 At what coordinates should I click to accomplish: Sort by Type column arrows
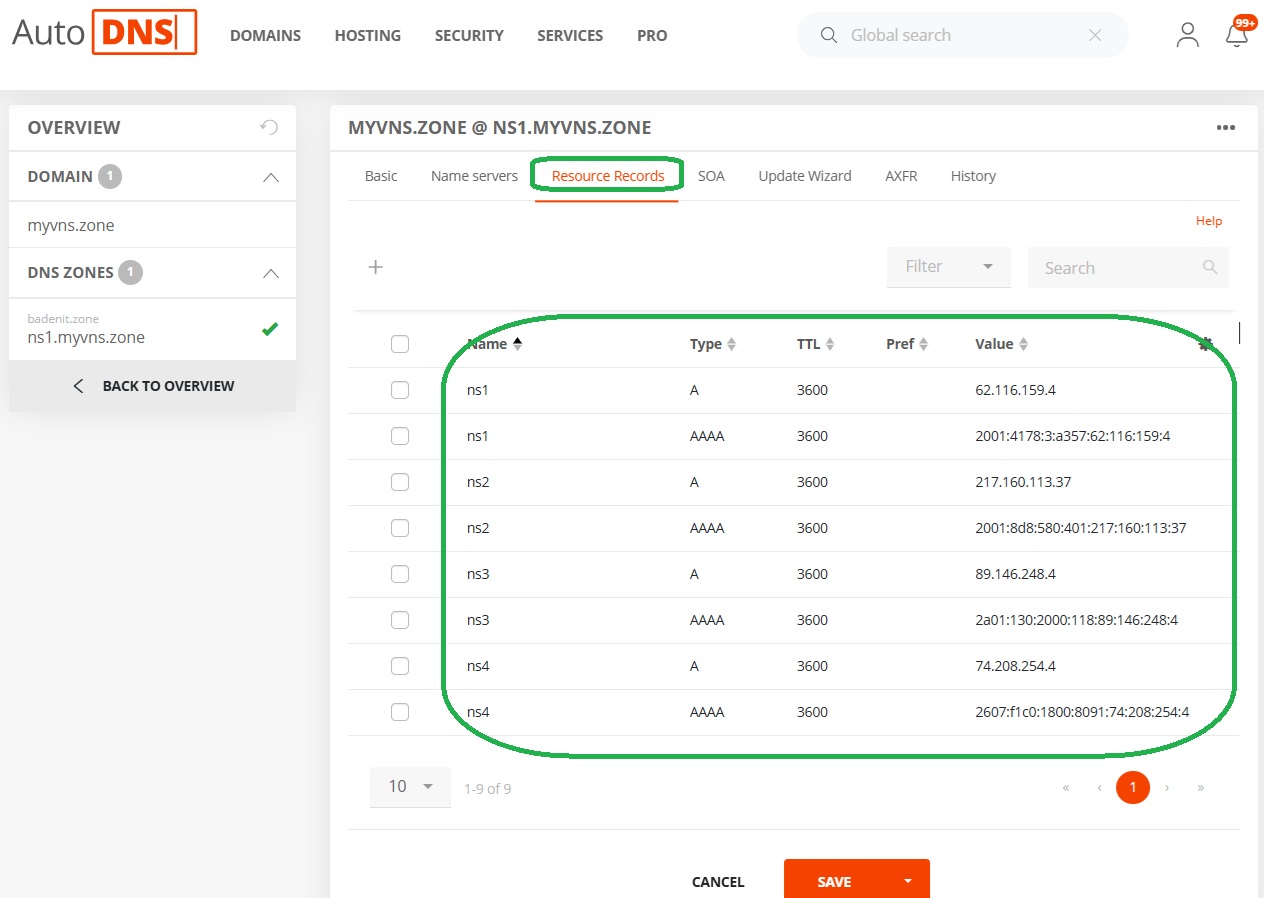731,344
